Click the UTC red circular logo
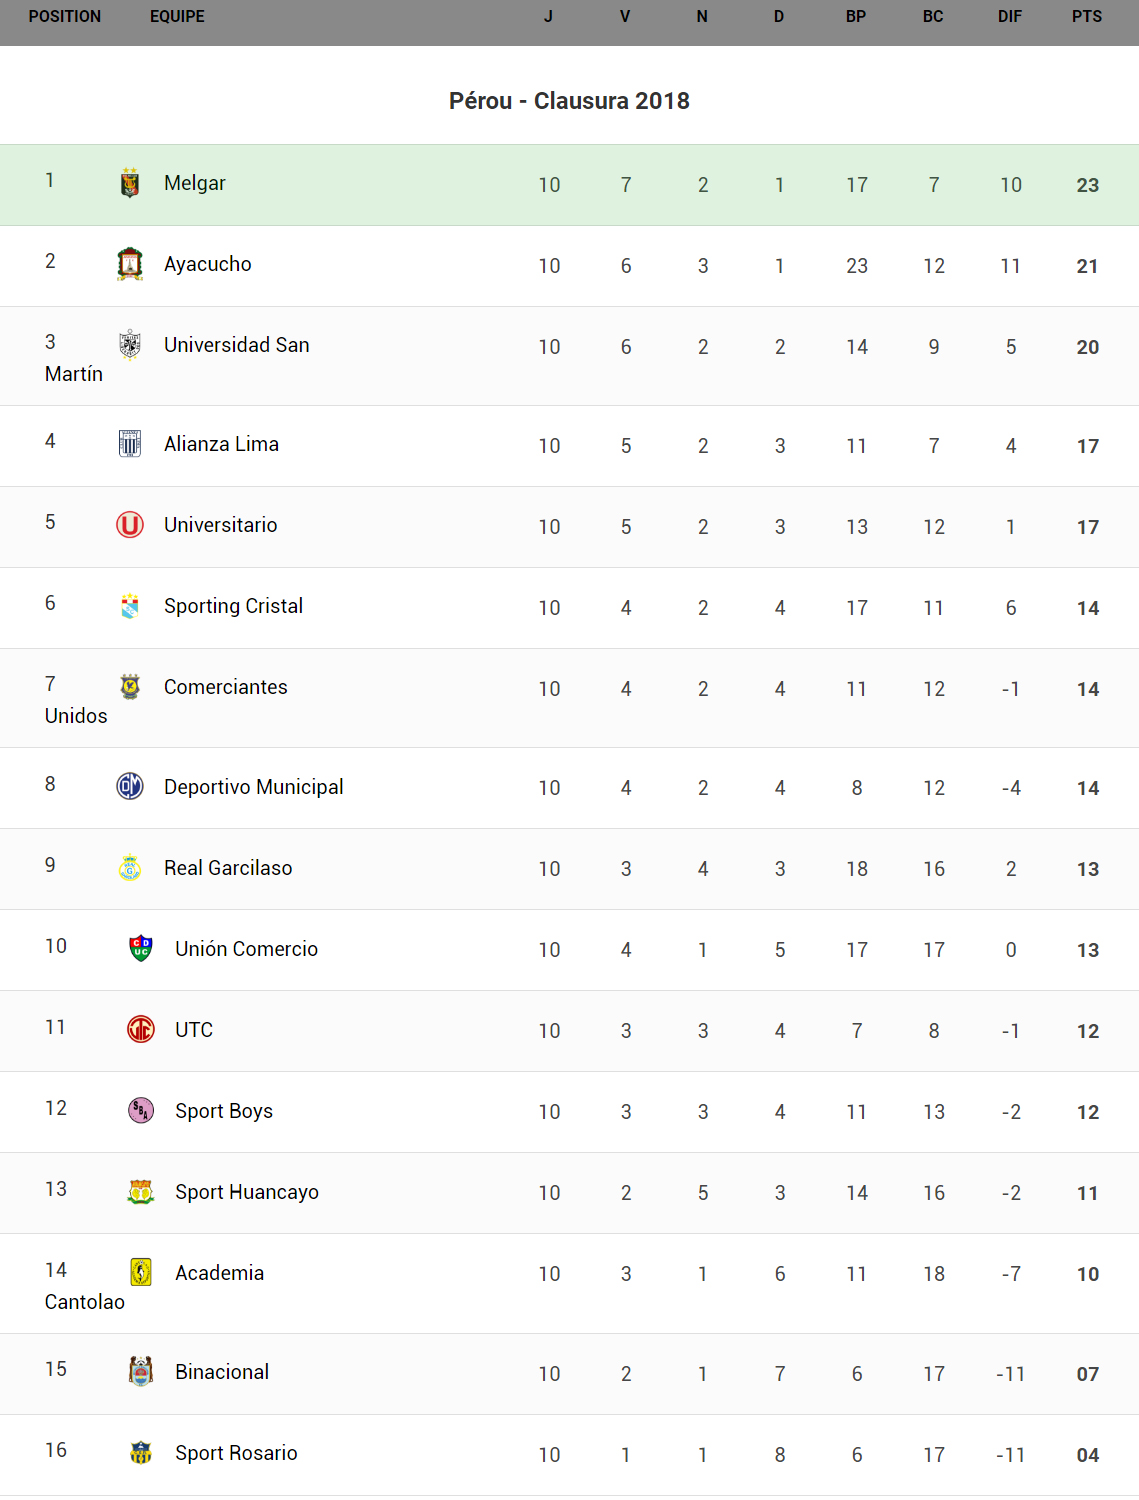 tap(141, 1029)
